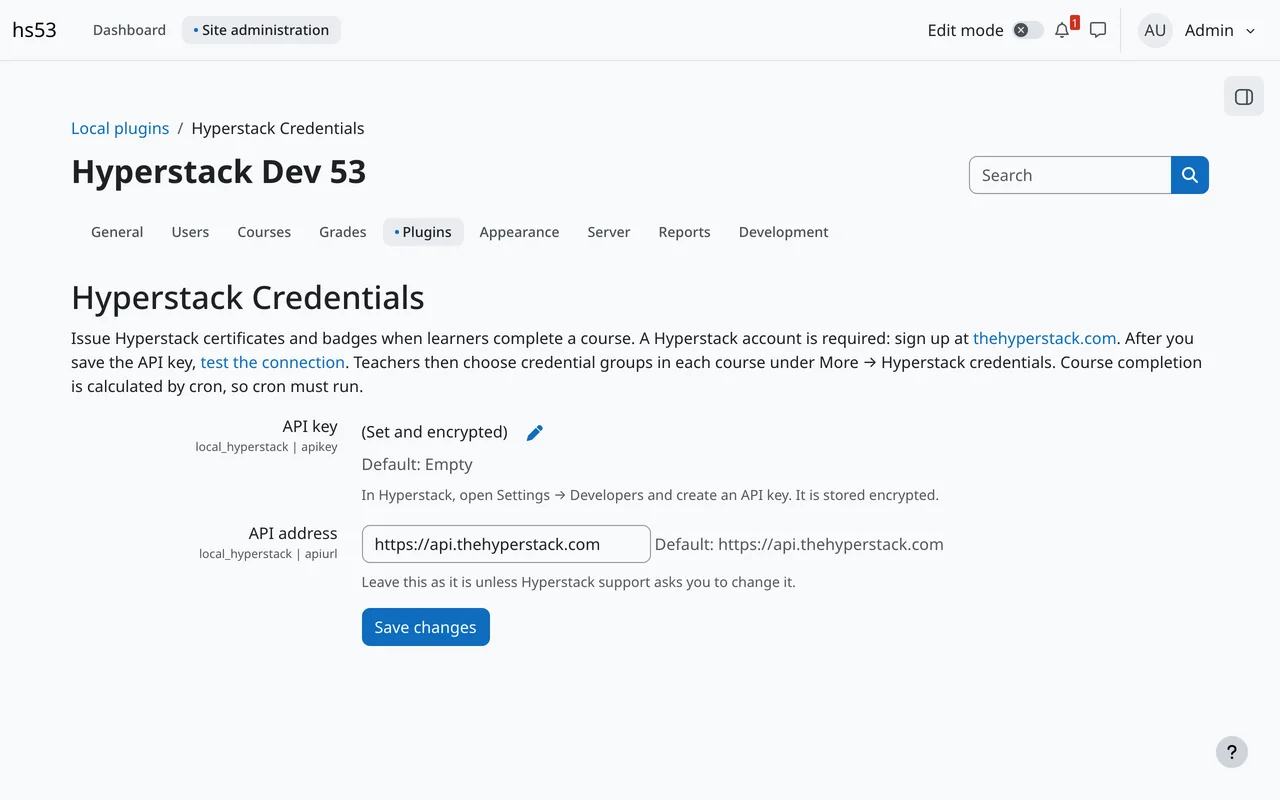Switch to the Users tab
1280x800 pixels.
point(190,232)
